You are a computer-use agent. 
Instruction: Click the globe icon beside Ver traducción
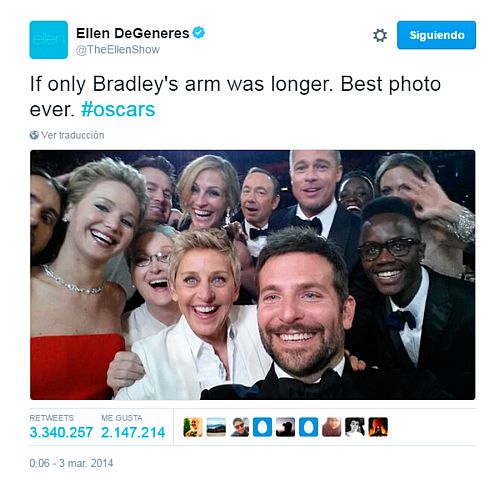tap(34, 135)
